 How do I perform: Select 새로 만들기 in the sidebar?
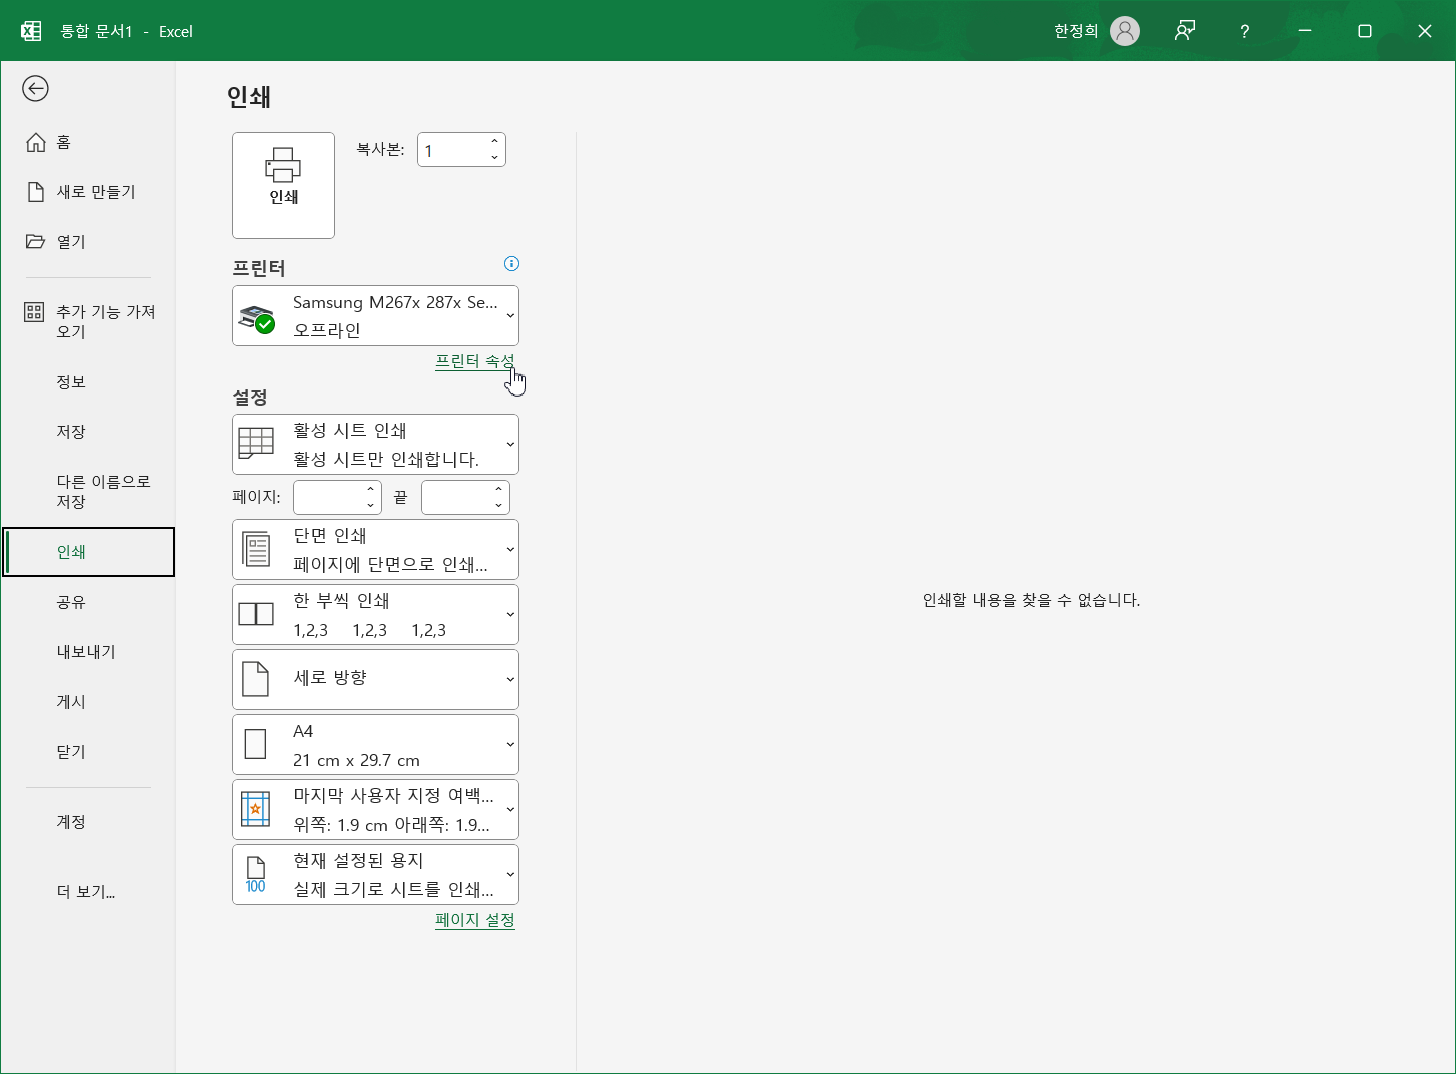pyautogui.click(x=88, y=192)
